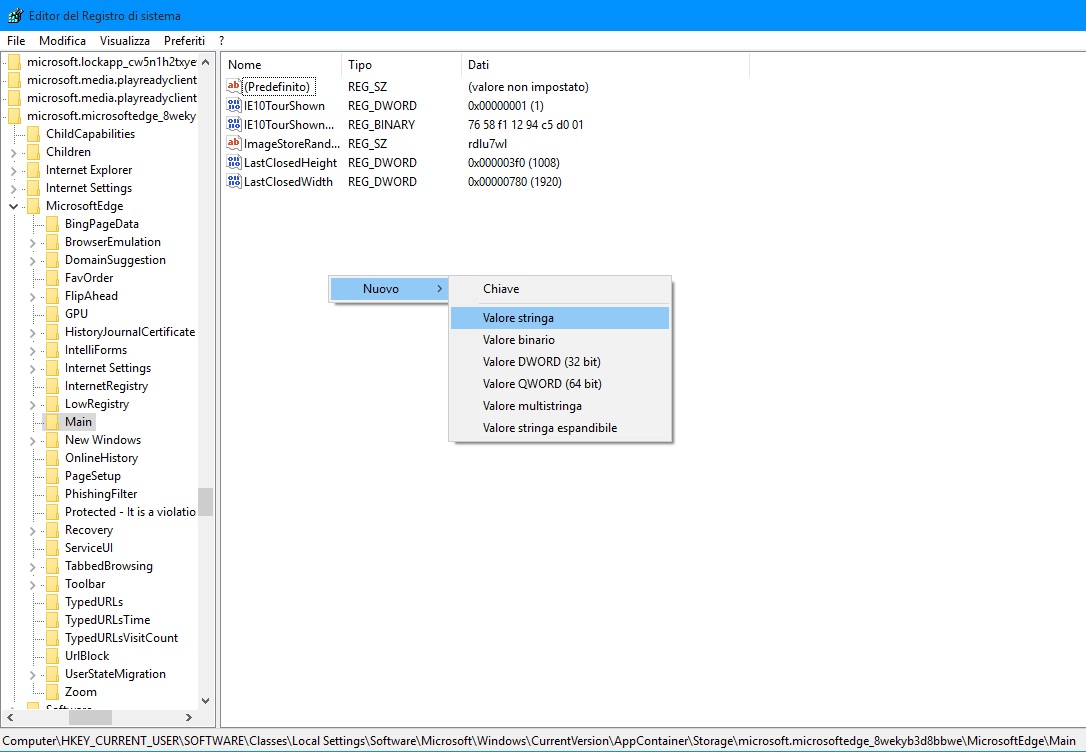Click the Registry Editor icon in the title bar

coord(15,15)
